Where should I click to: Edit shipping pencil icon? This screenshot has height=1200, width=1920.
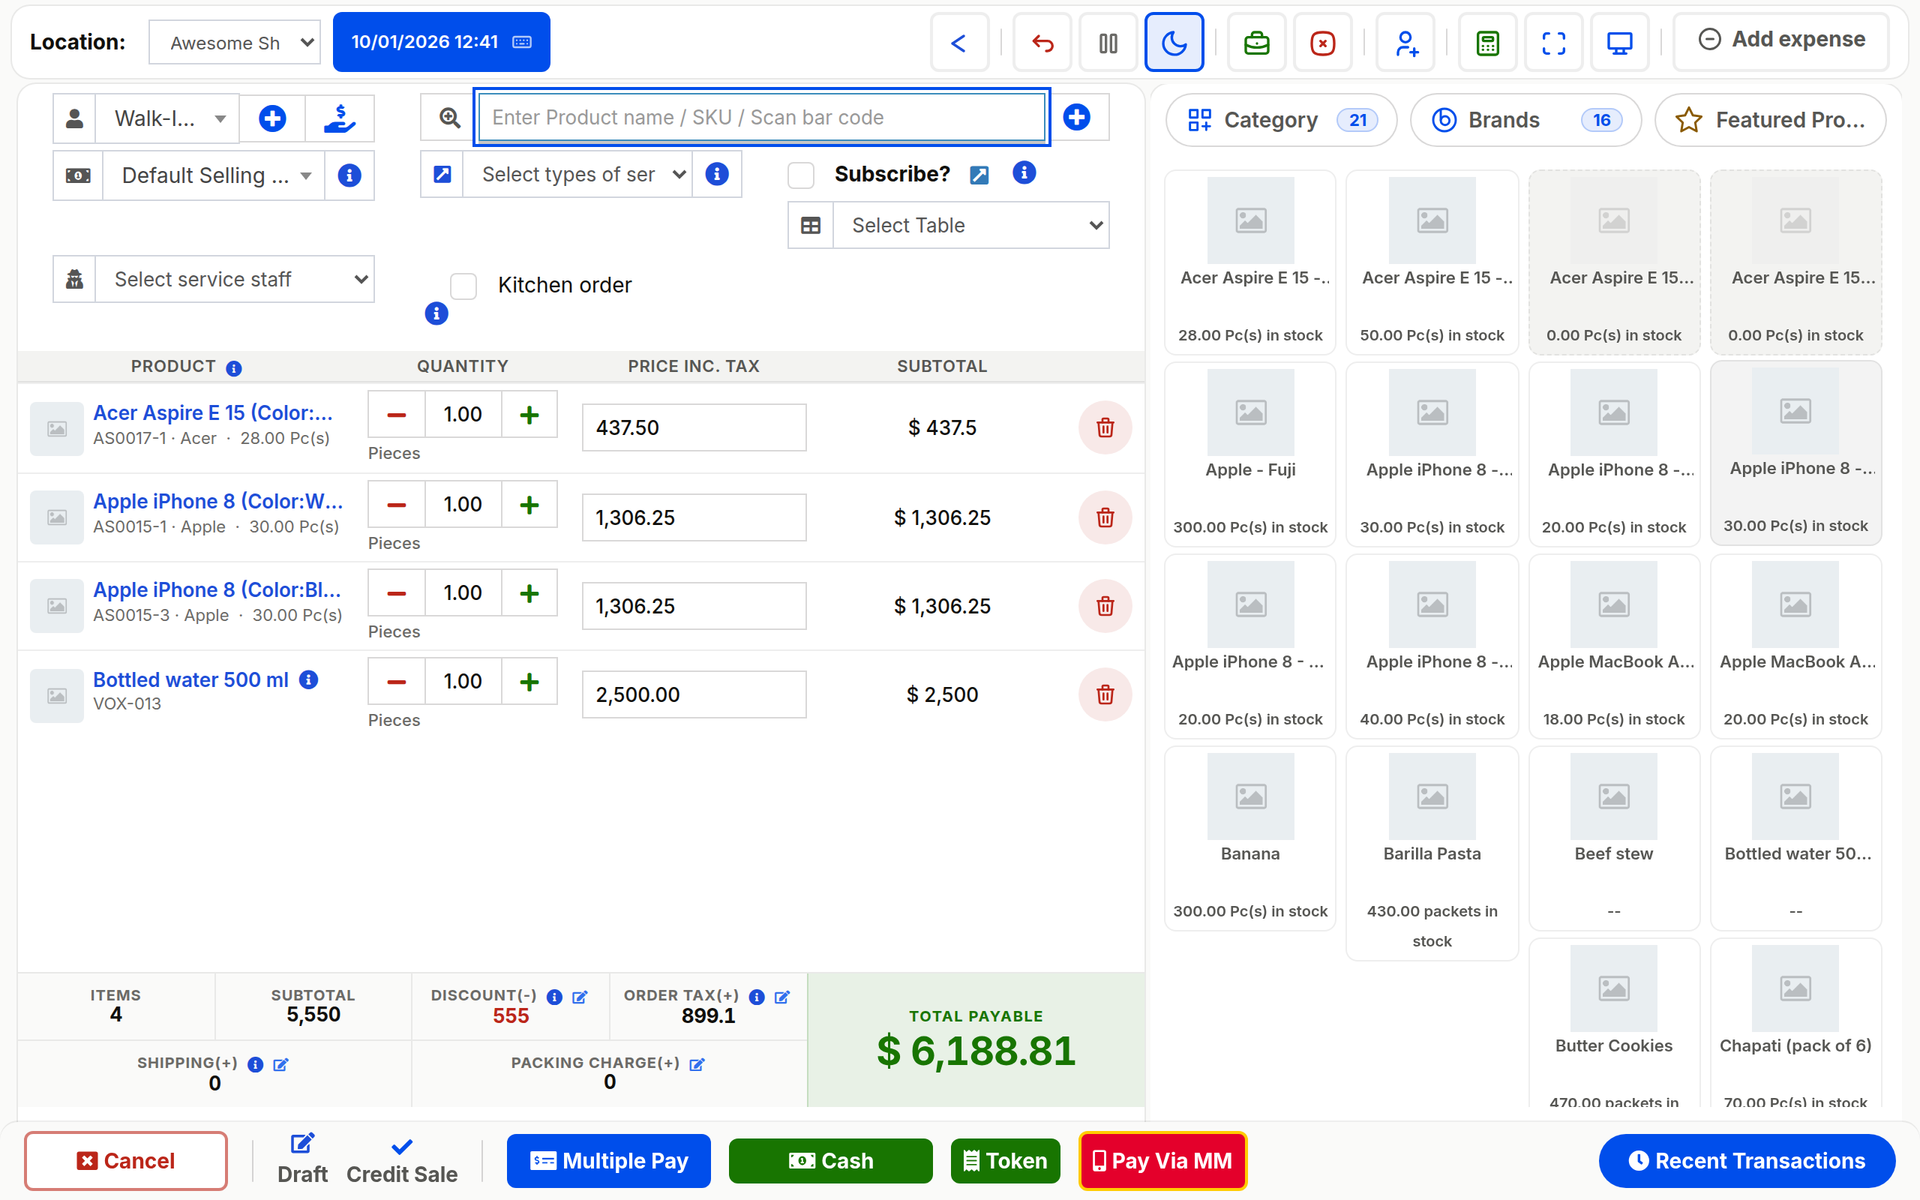pyautogui.click(x=281, y=1065)
